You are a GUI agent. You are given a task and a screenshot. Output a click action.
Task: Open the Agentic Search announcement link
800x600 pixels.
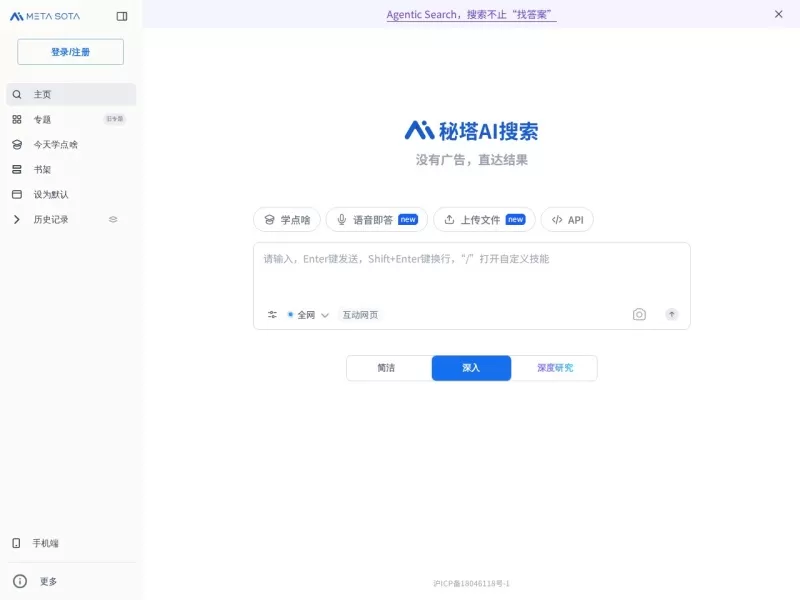pyautogui.click(x=470, y=14)
